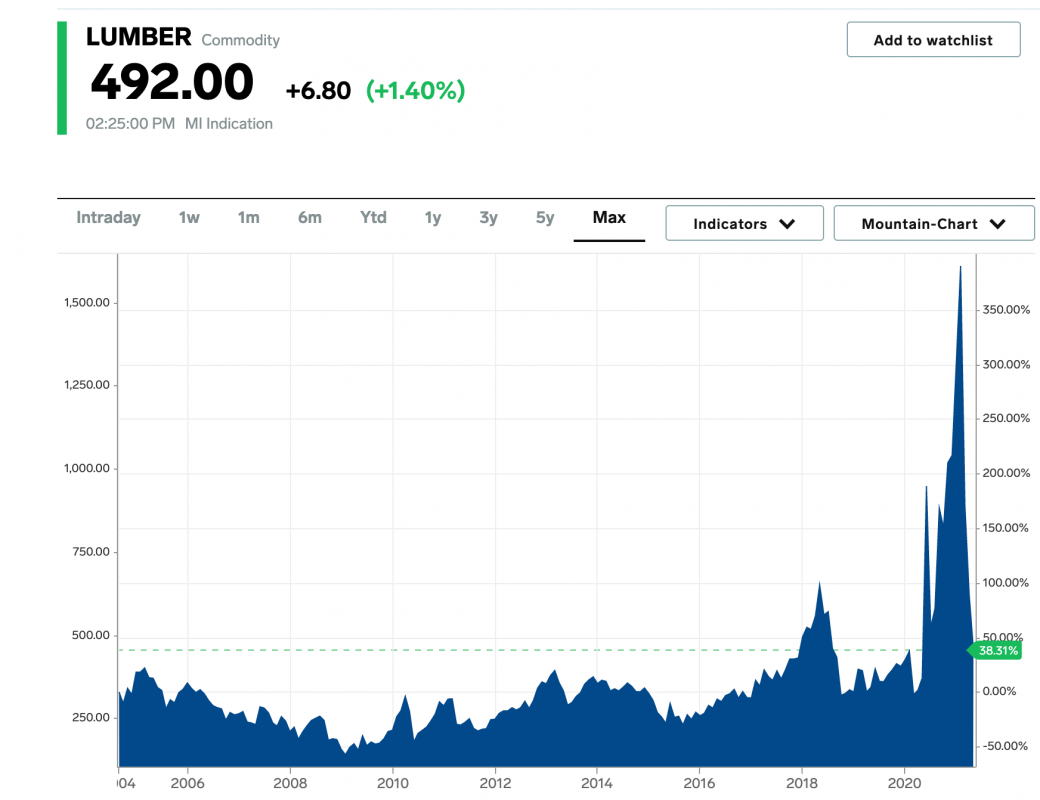
Task: Switch to the Ytd time range
Action: (373, 218)
